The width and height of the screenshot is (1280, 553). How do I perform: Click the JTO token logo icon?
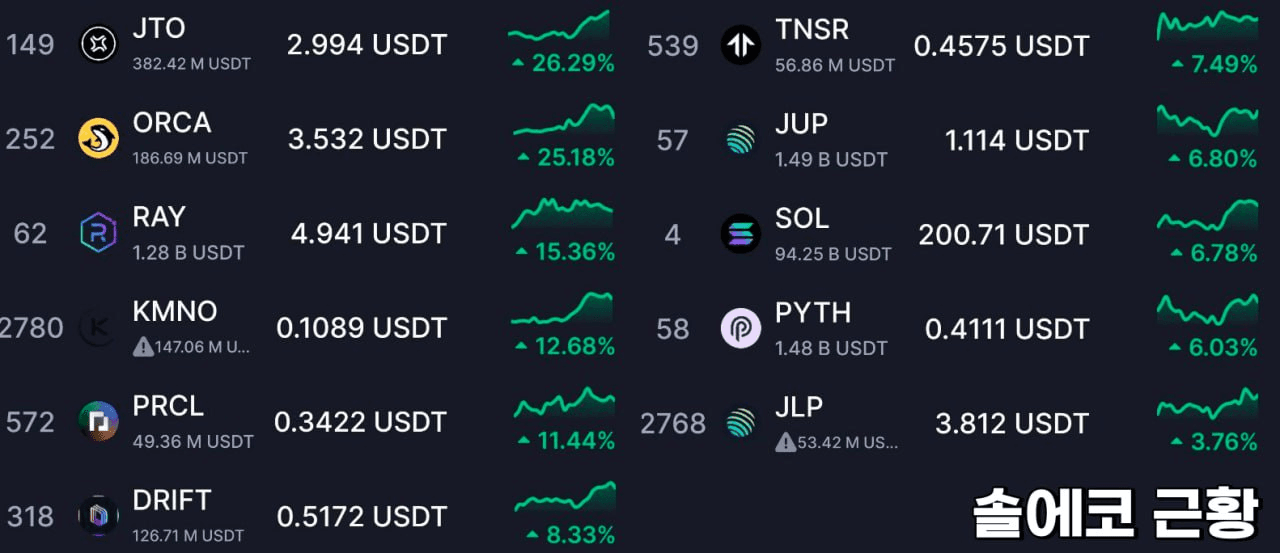(x=98, y=45)
